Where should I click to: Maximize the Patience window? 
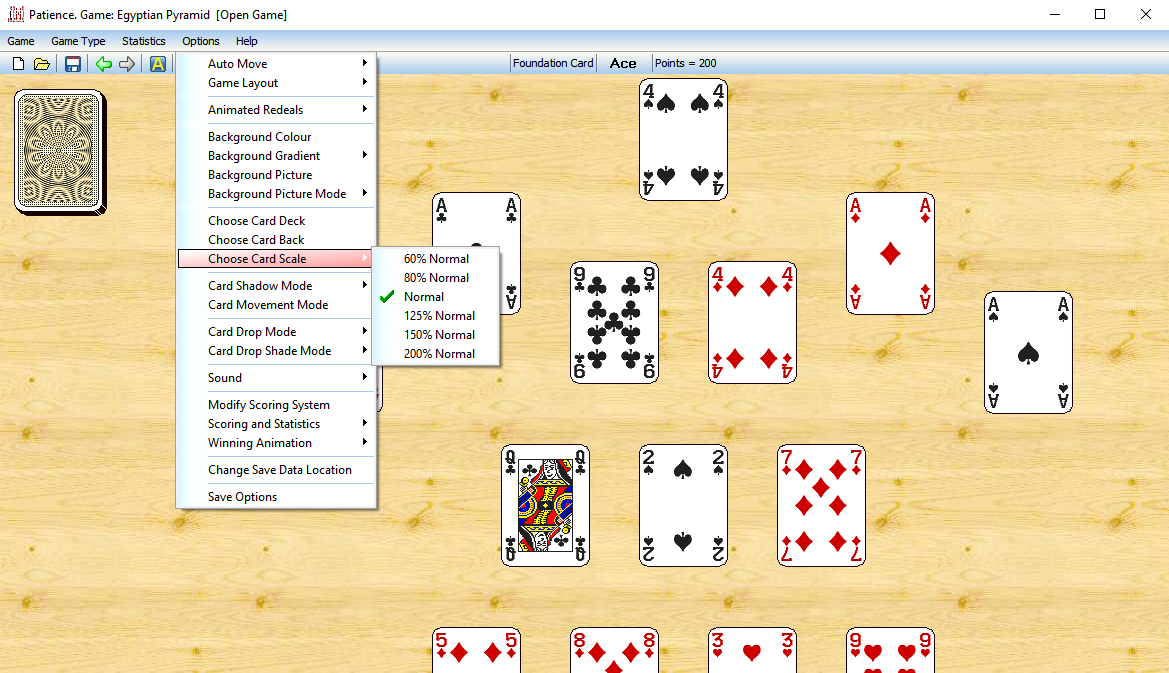(1100, 14)
